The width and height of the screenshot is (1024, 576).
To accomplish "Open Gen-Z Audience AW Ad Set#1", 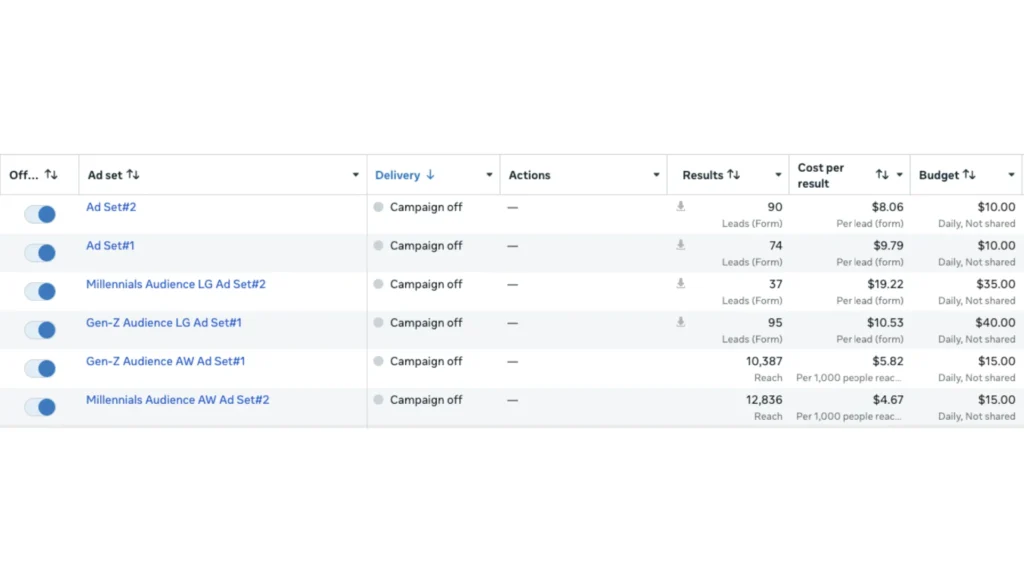I will [165, 361].
